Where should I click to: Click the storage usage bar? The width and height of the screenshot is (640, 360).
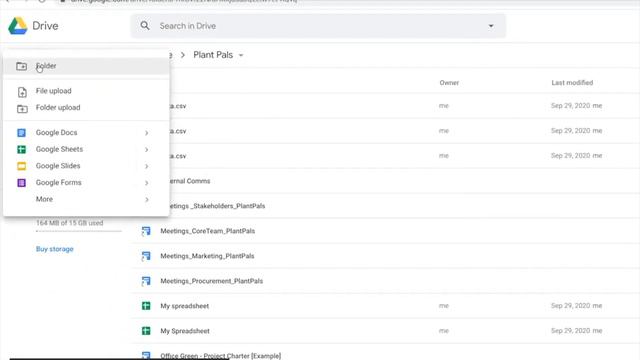click(79, 231)
